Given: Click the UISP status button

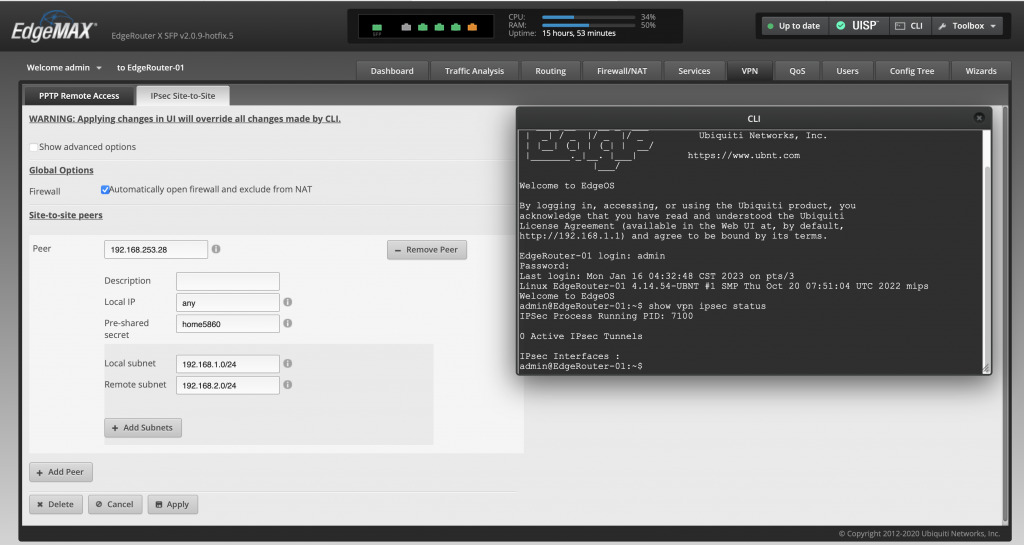Looking at the screenshot, I should point(857,25).
